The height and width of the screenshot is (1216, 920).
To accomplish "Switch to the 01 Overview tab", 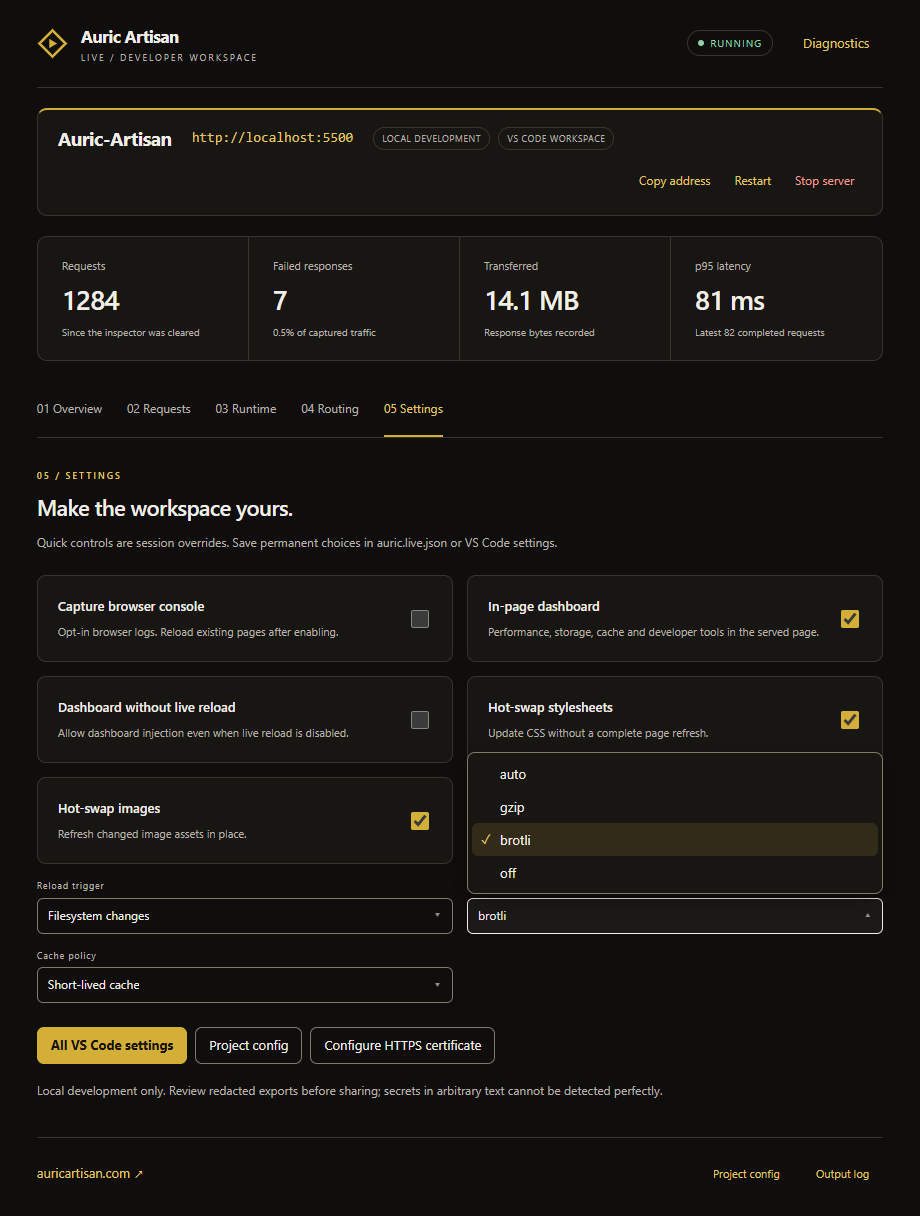I will point(70,409).
